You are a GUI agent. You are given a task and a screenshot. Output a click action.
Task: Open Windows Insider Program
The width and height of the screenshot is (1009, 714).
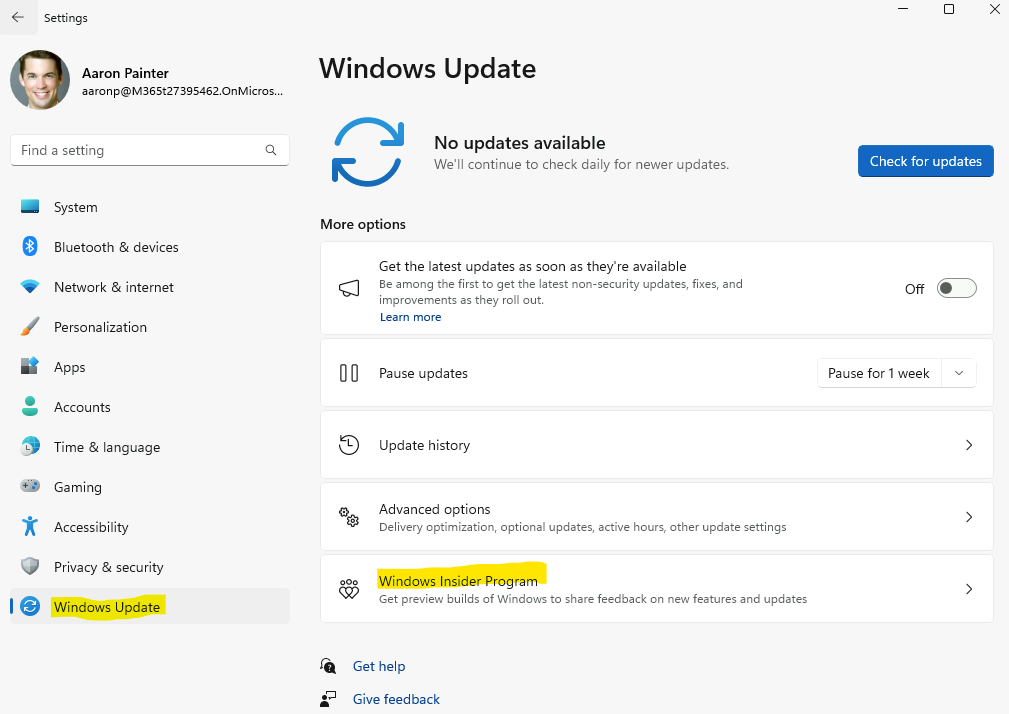pos(657,589)
